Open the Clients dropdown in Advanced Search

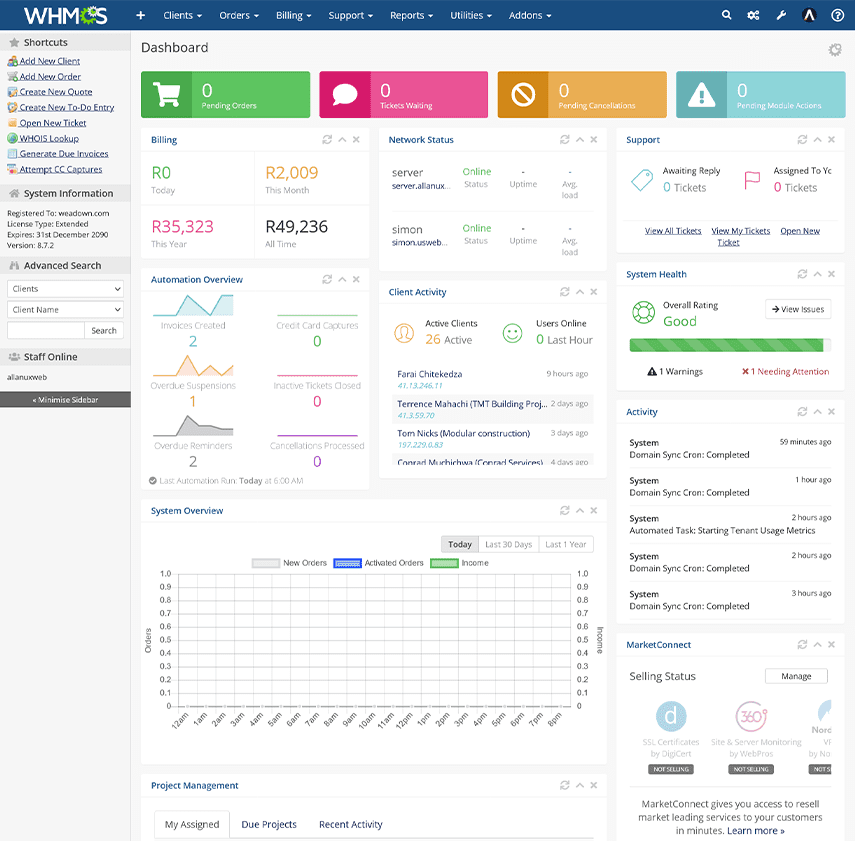[64, 288]
